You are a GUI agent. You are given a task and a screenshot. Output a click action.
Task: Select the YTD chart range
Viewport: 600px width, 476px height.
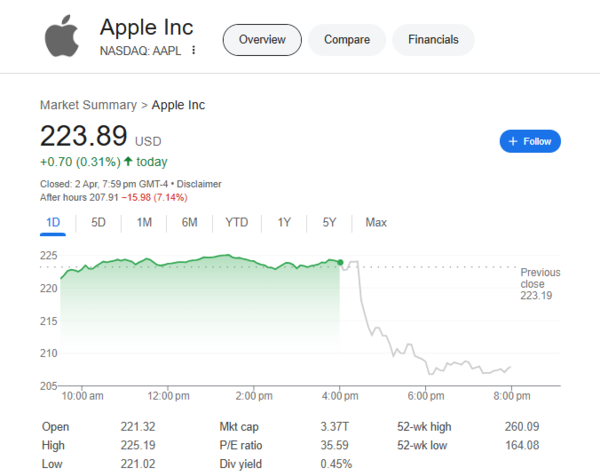[x=237, y=222]
